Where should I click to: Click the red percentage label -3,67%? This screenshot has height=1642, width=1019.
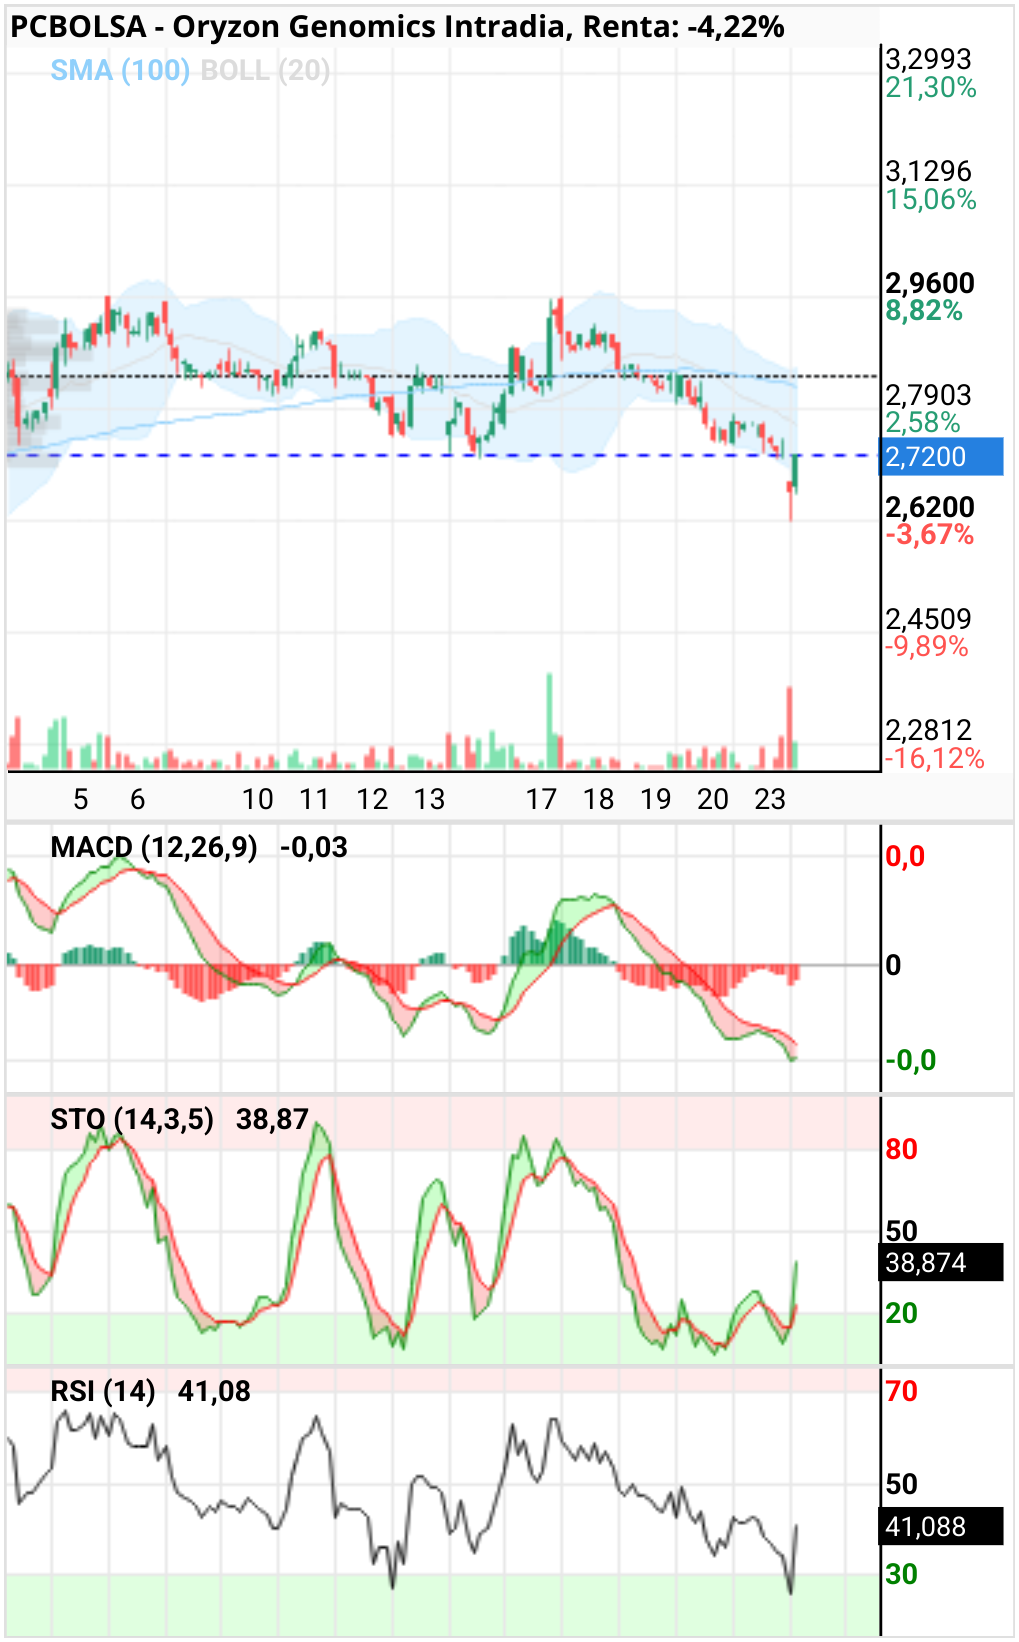(929, 535)
